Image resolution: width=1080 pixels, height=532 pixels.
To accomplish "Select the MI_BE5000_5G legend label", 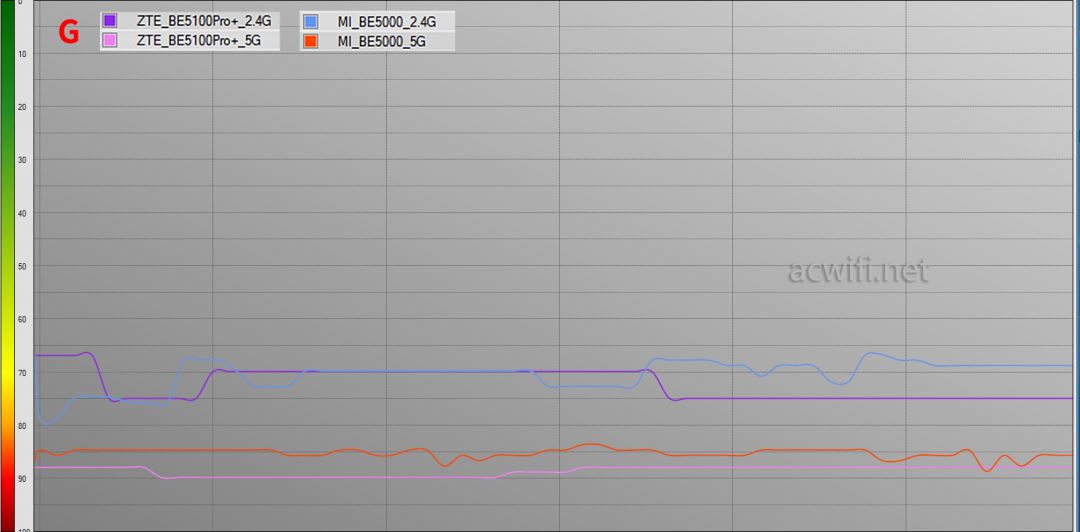I will (381, 42).
